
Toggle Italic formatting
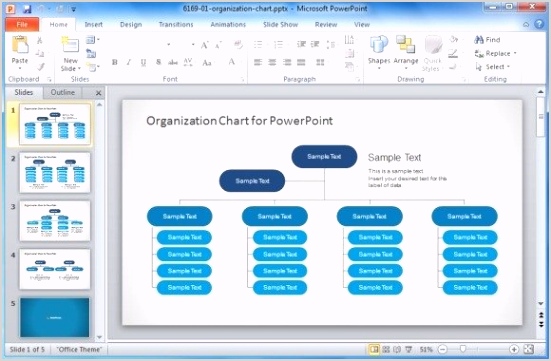(x=129, y=62)
